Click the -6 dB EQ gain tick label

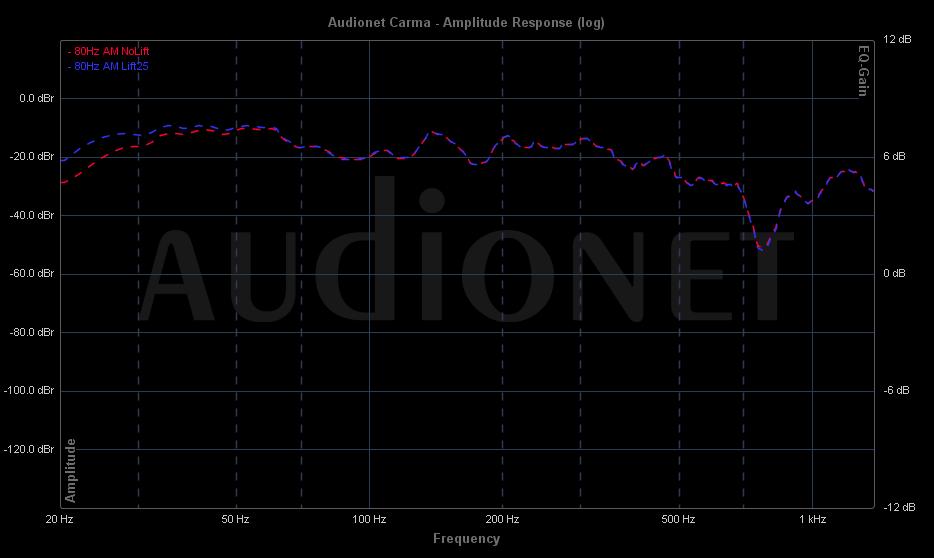(x=897, y=391)
